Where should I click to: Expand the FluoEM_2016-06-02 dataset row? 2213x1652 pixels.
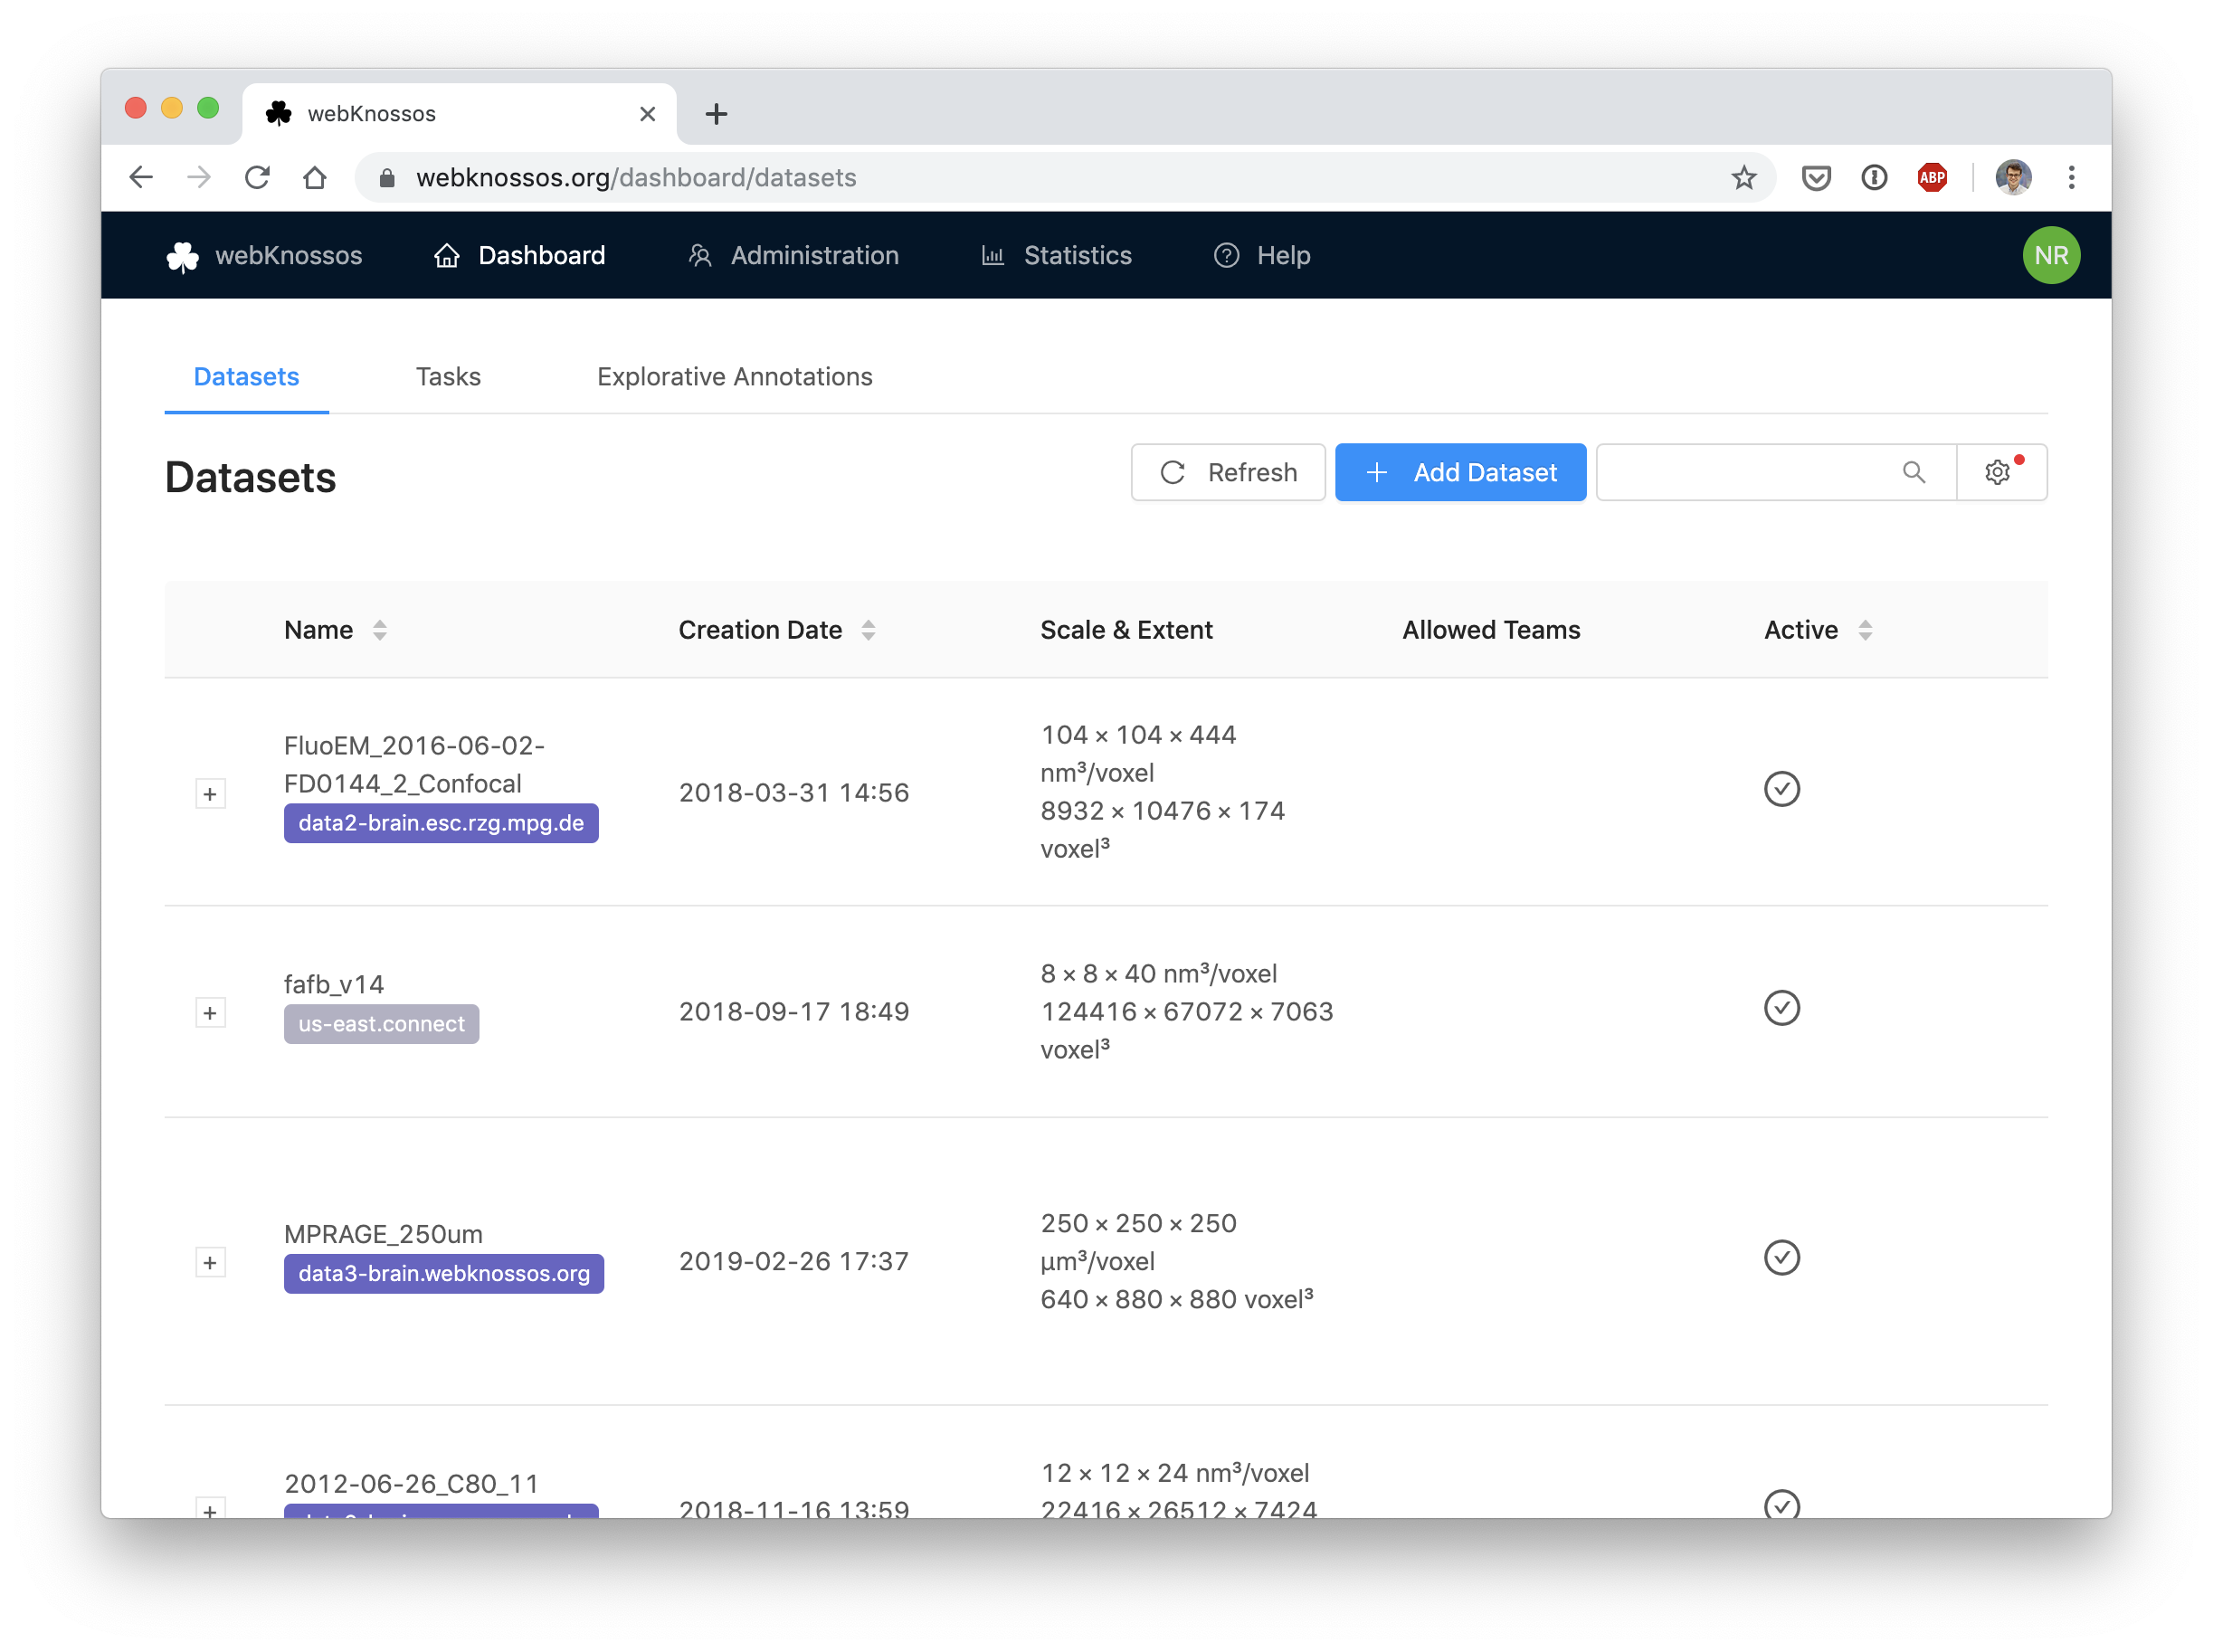(x=210, y=794)
